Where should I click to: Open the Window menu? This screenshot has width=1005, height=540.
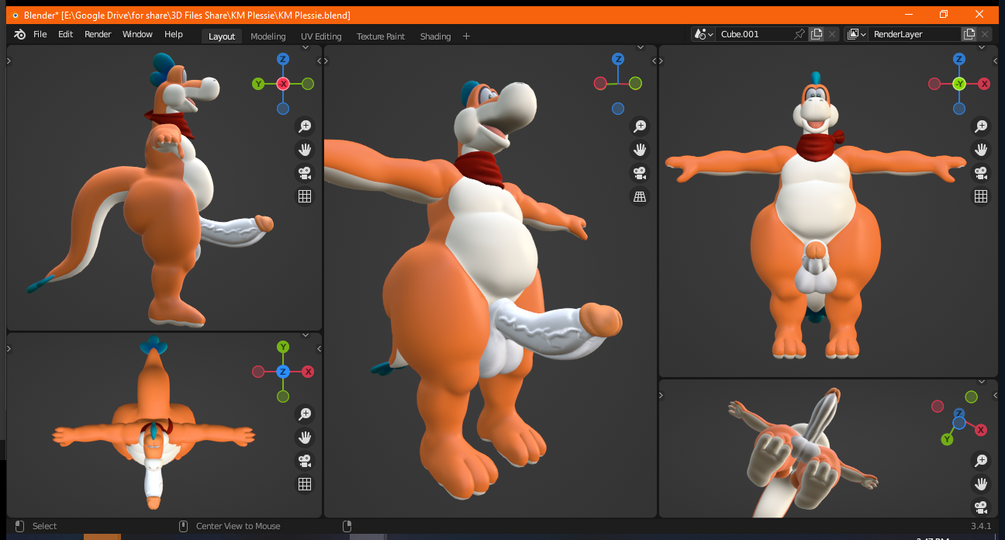tap(137, 35)
